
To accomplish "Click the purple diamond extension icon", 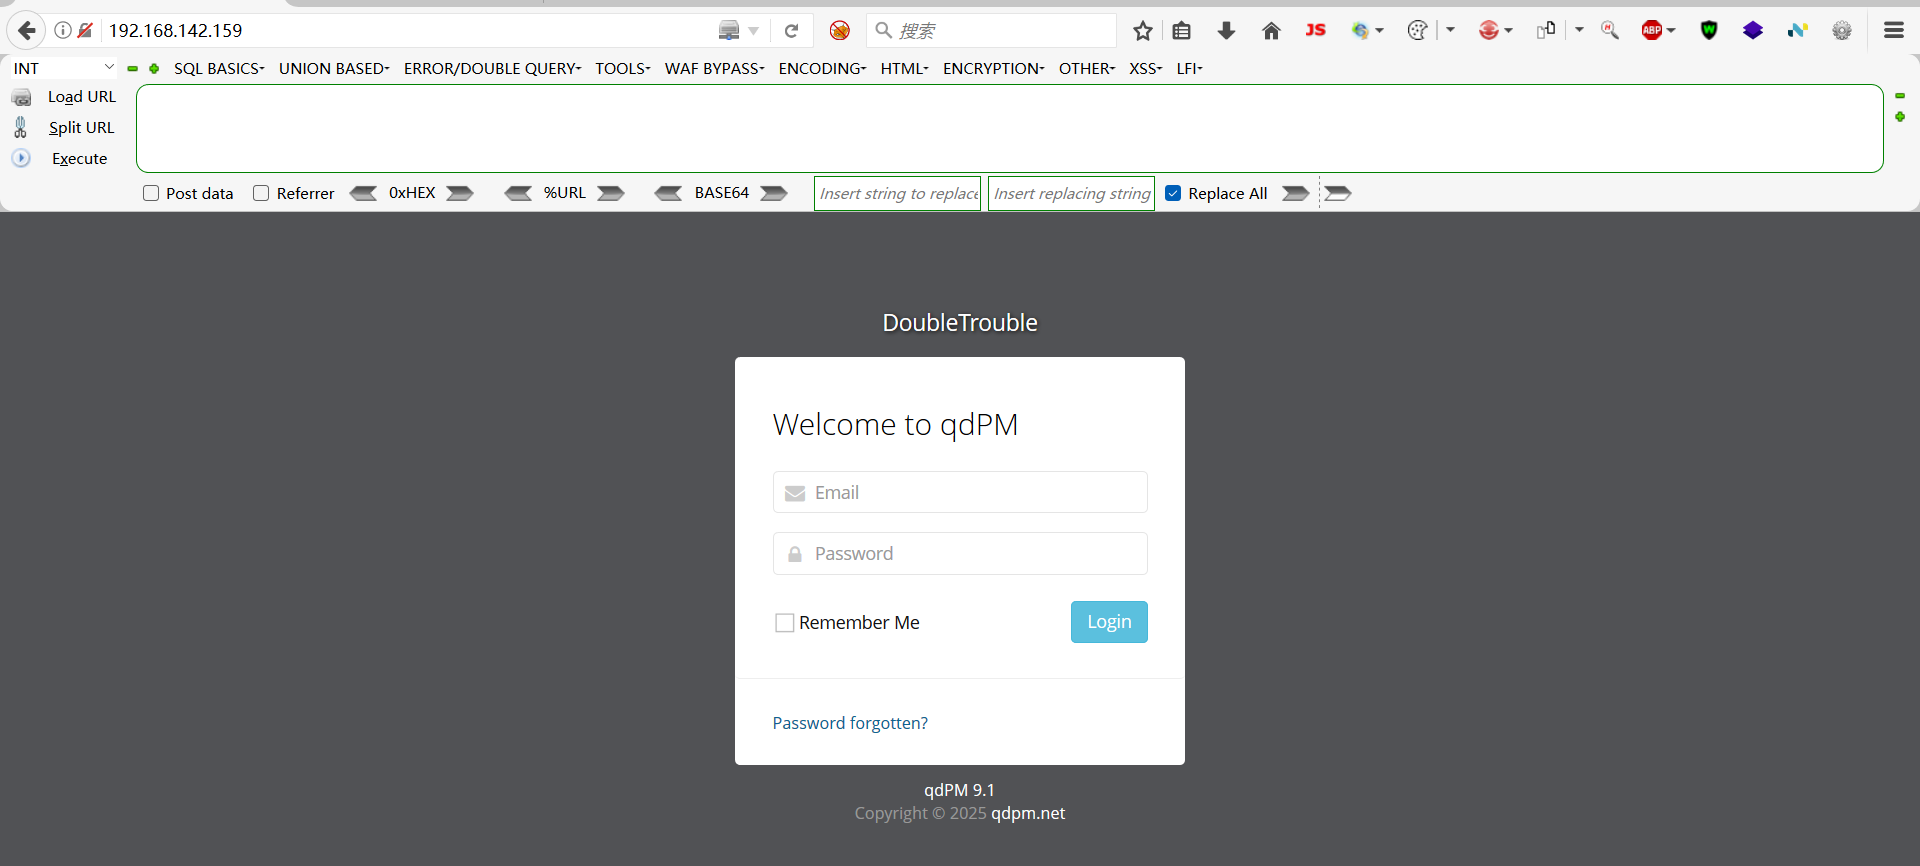I will coord(1753,30).
